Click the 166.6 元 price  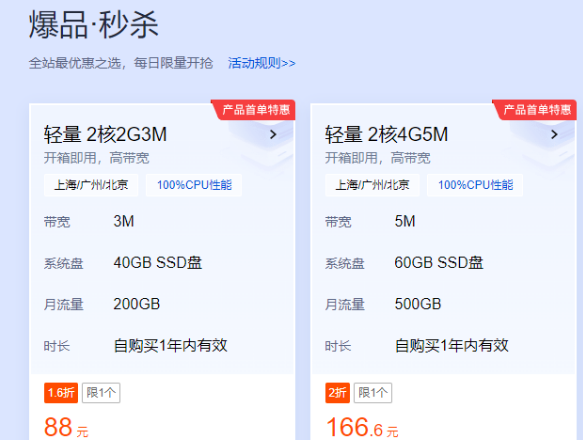(x=362, y=427)
